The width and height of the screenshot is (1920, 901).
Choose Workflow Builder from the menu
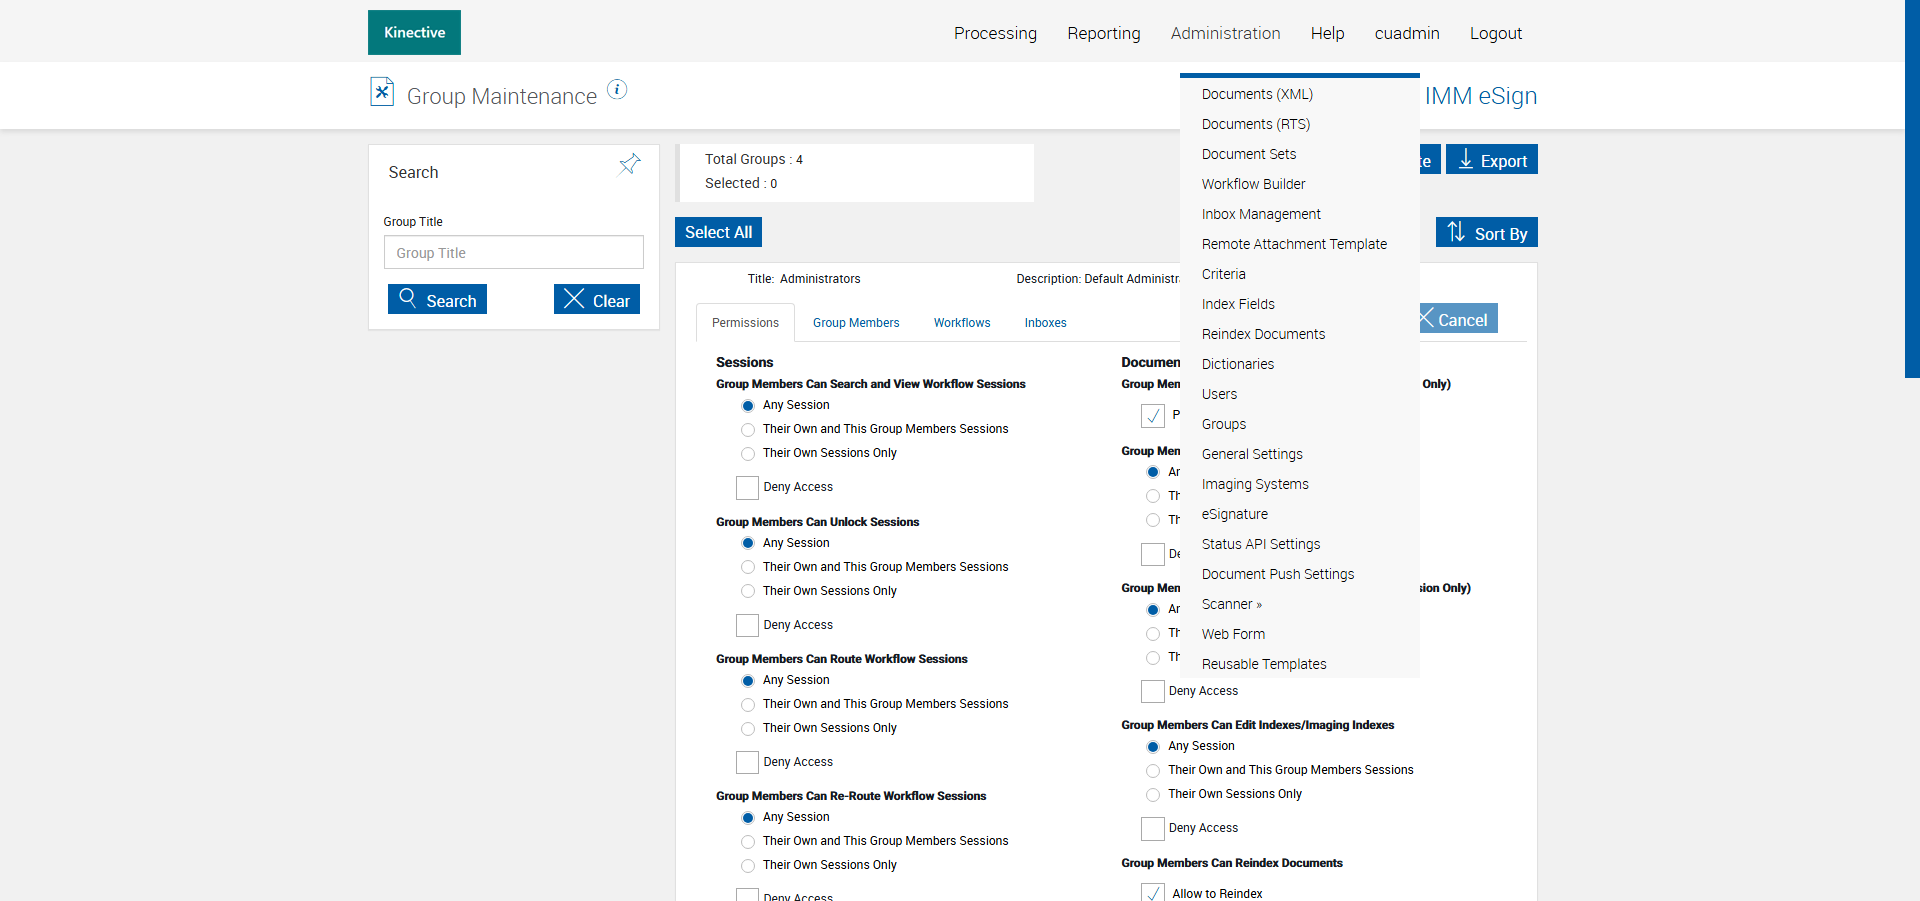[x=1253, y=184]
